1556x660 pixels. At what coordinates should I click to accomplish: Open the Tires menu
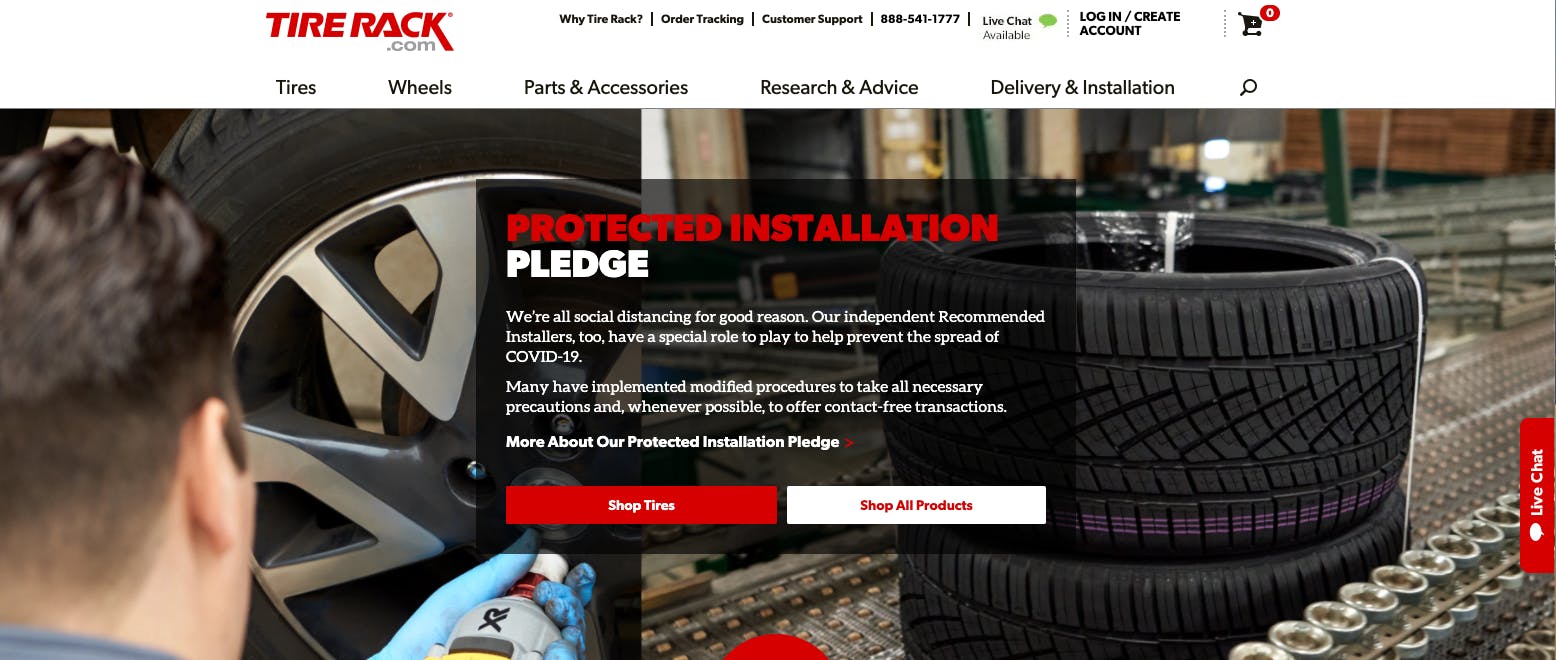click(296, 87)
